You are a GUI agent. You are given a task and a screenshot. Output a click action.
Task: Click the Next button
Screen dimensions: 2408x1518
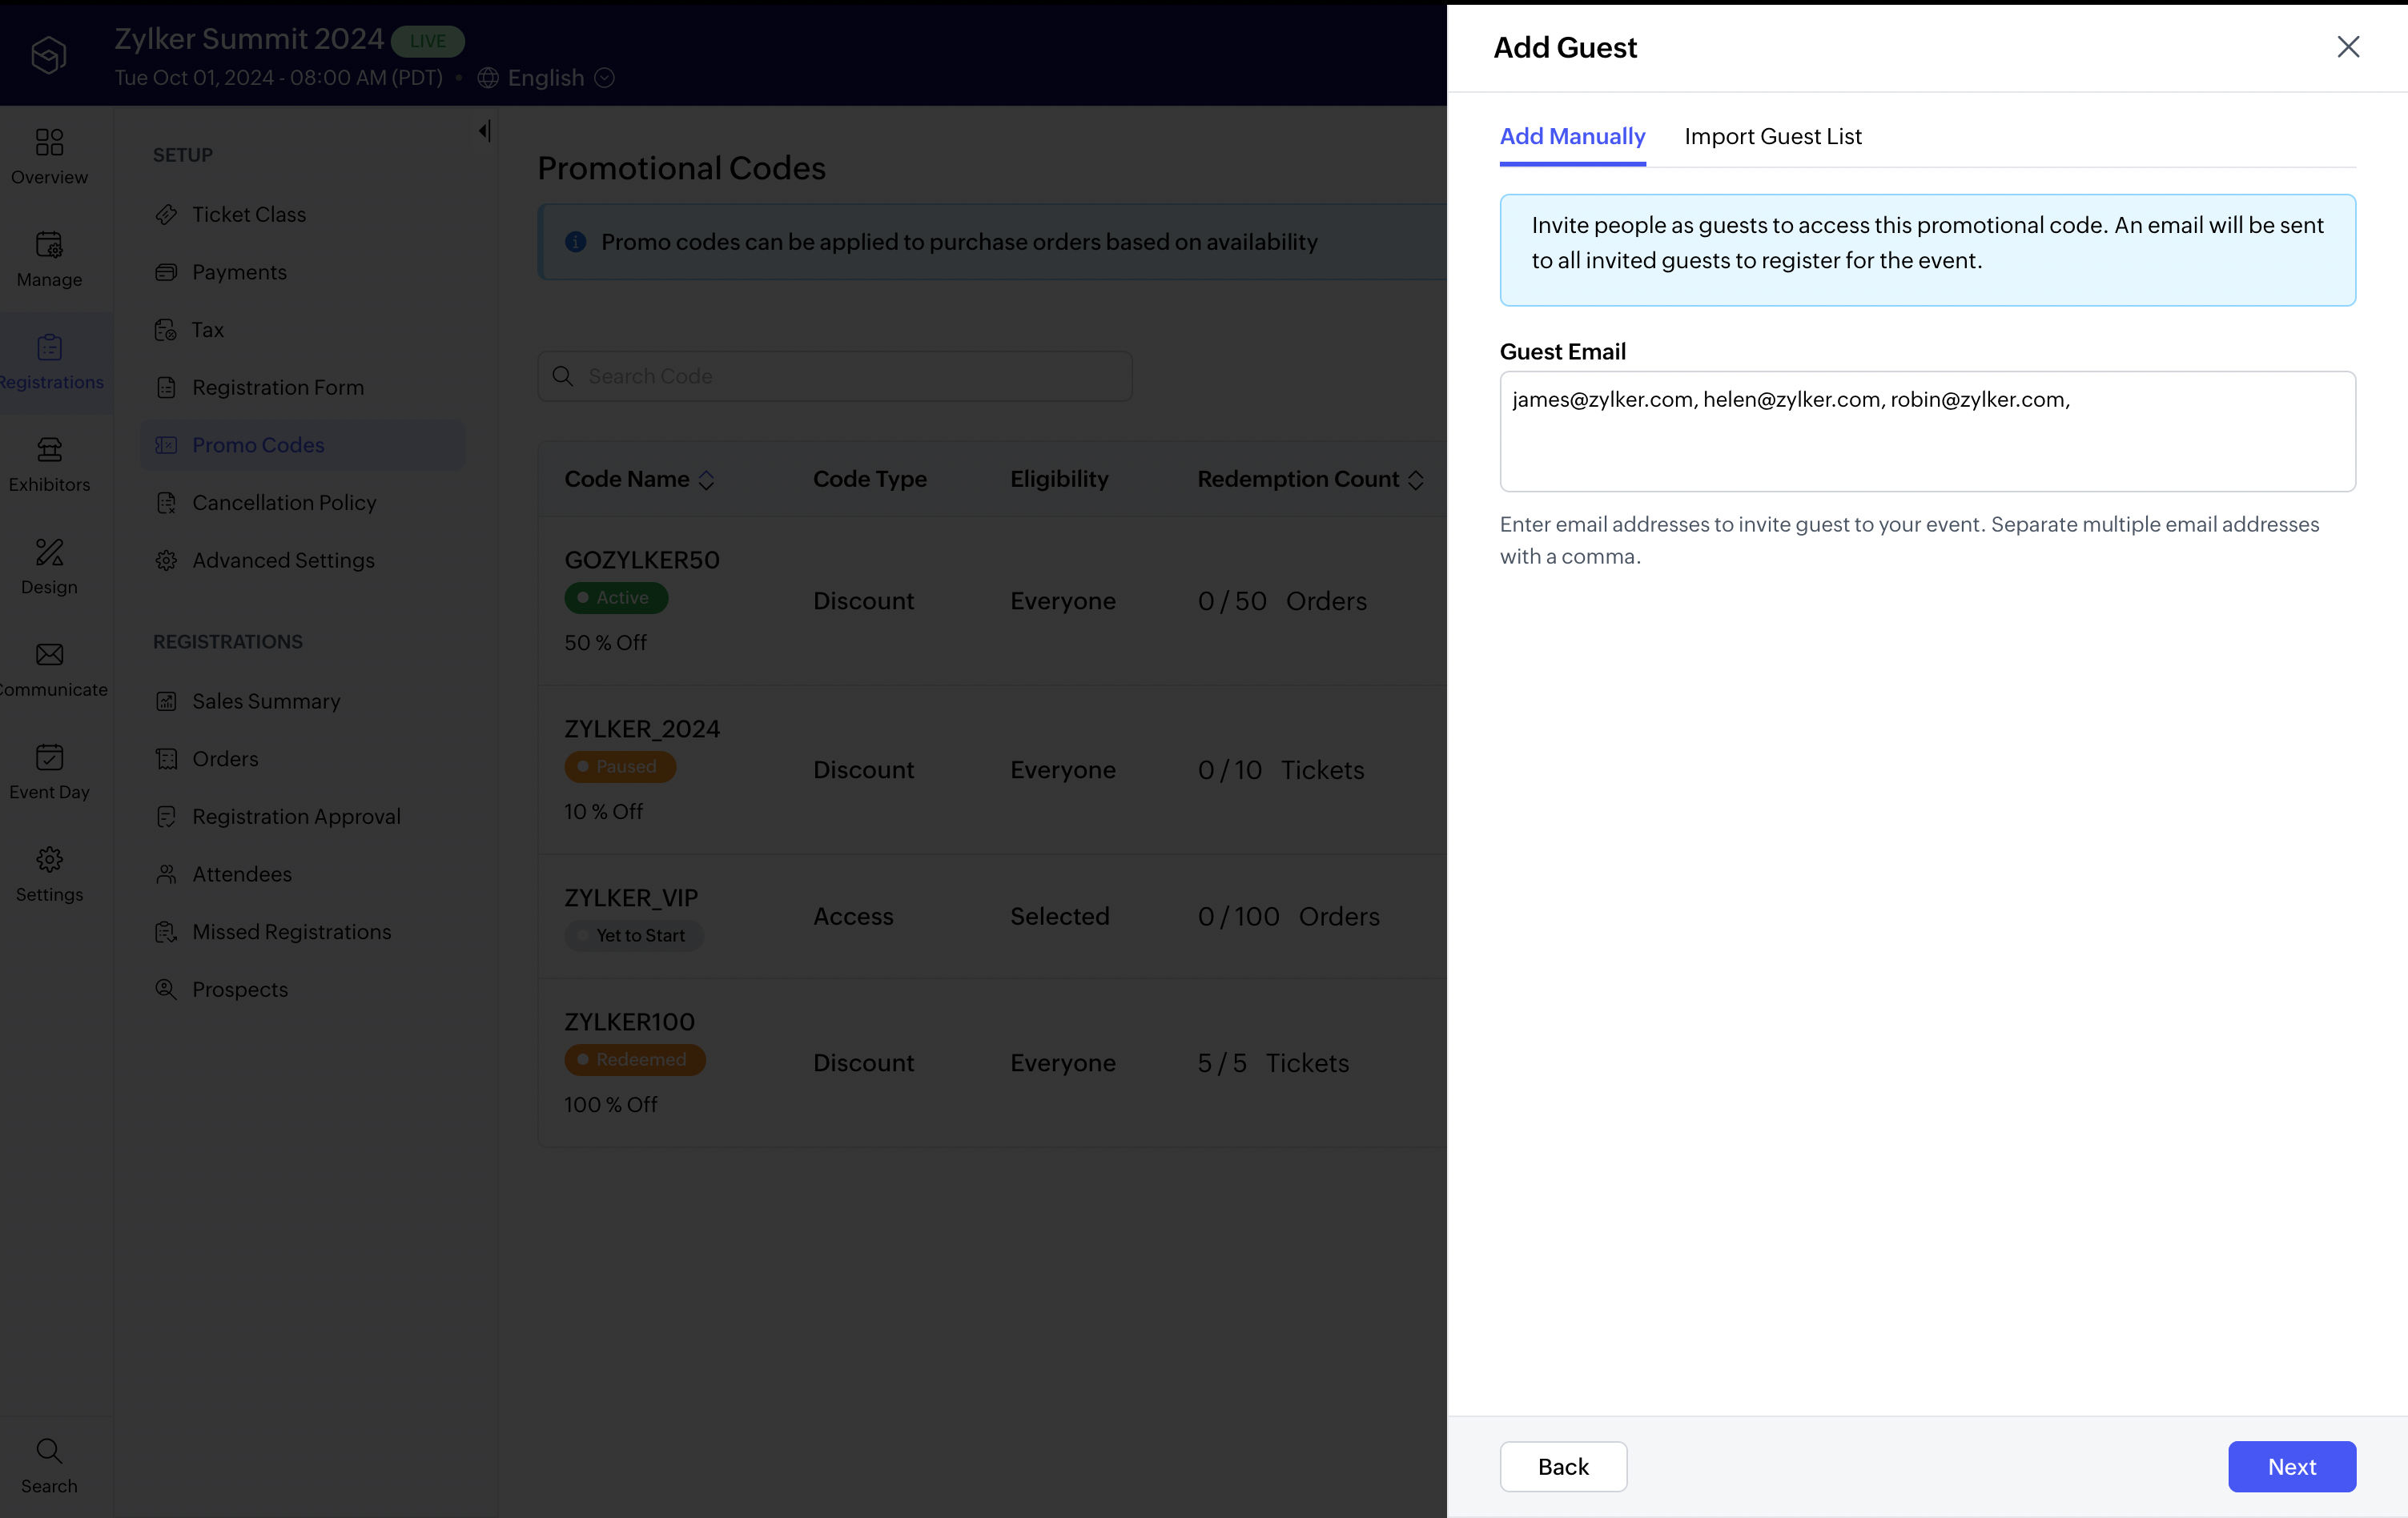(x=2291, y=1467)
